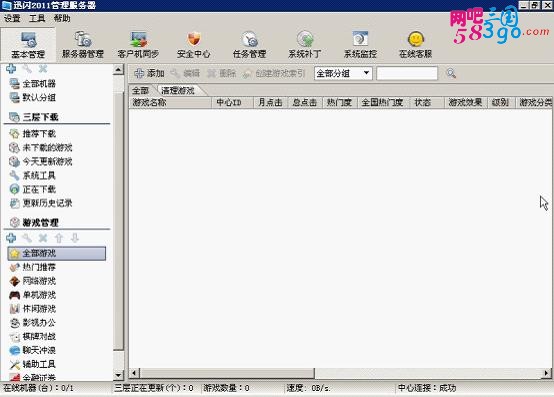
Task: Sort by 游戏名称 column header
Action: click(x=170, y=103)
